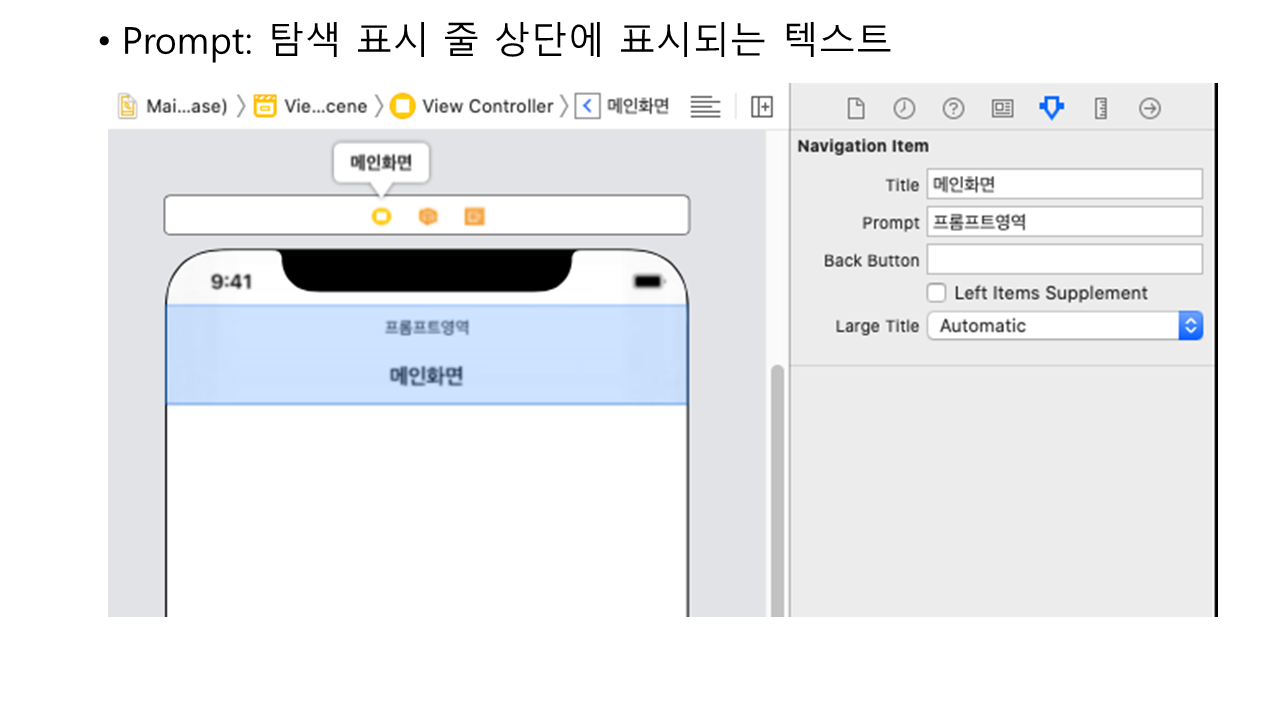Add a new editor pane
Screen dimensions: 1280x720
pyautogui.click(x=762, y=107)
